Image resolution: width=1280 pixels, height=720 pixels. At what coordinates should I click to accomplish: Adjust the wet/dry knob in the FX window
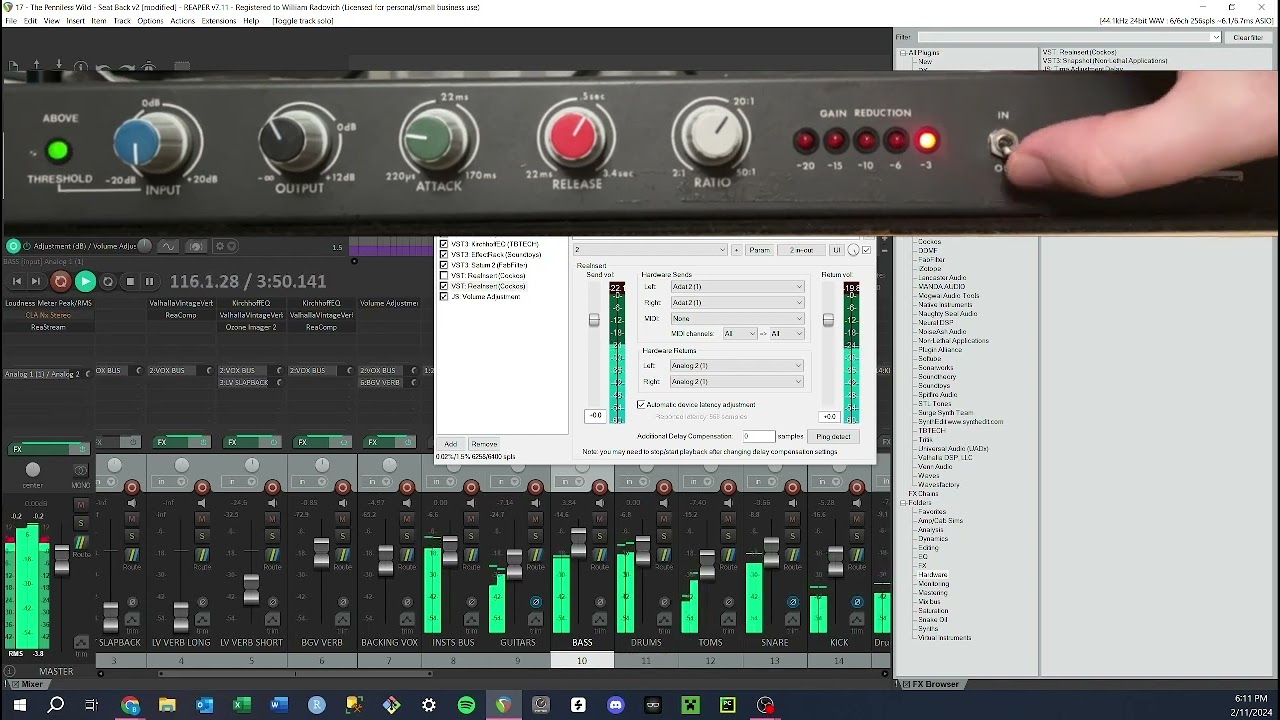pyautogui.click(x=853, y=250)
